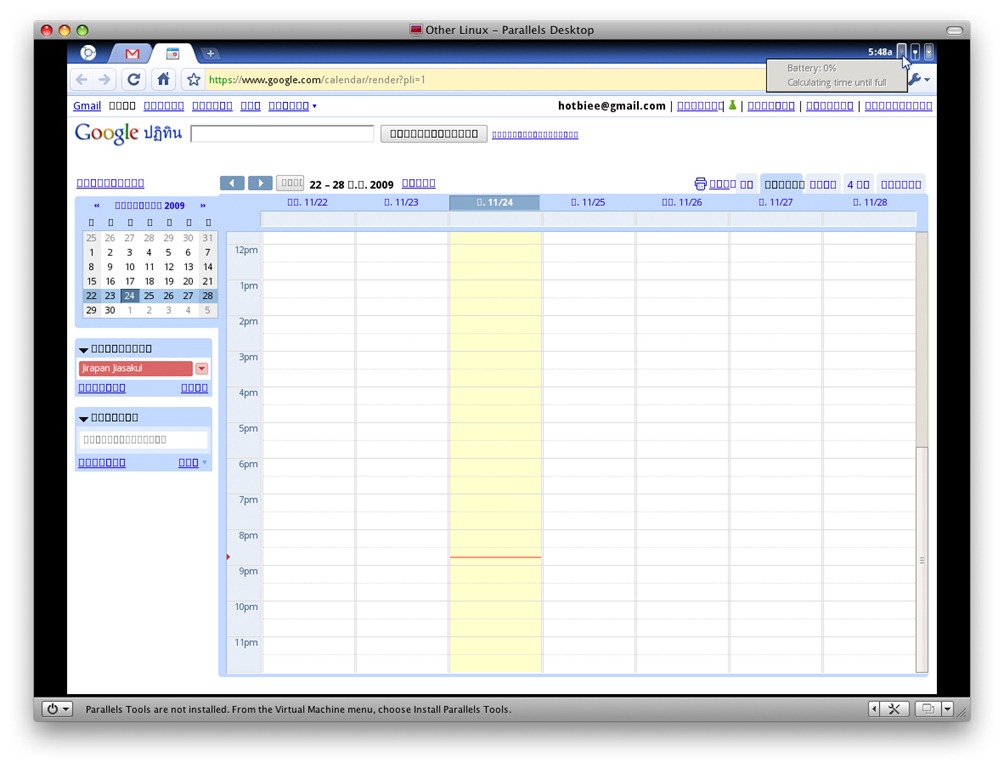Open the Gmail link in top navigation
Viewport: 1004px width, 768px height.
87,106
